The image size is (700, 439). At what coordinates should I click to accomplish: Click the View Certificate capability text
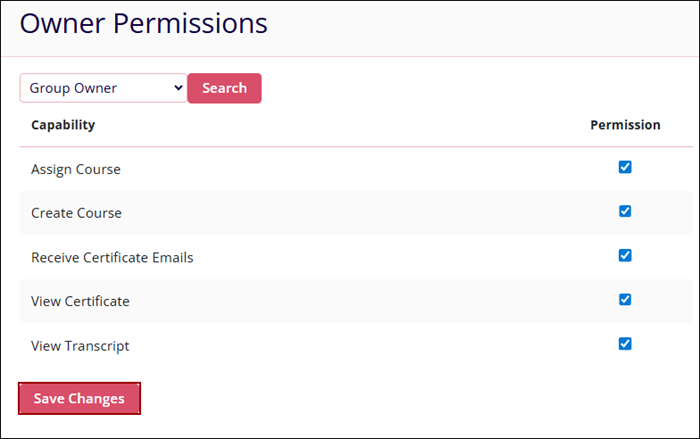[80, 301]
